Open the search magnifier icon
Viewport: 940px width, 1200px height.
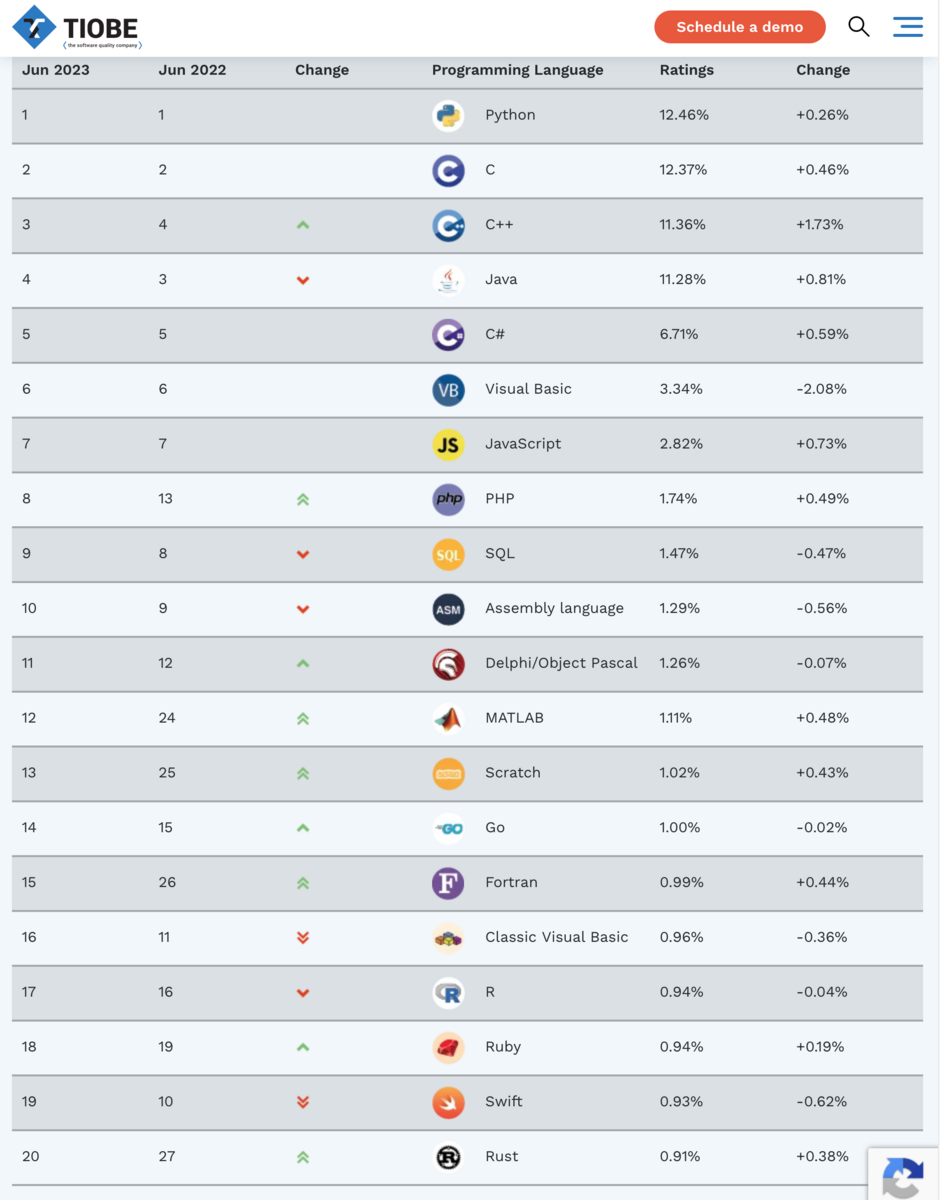tap(858, 27)
